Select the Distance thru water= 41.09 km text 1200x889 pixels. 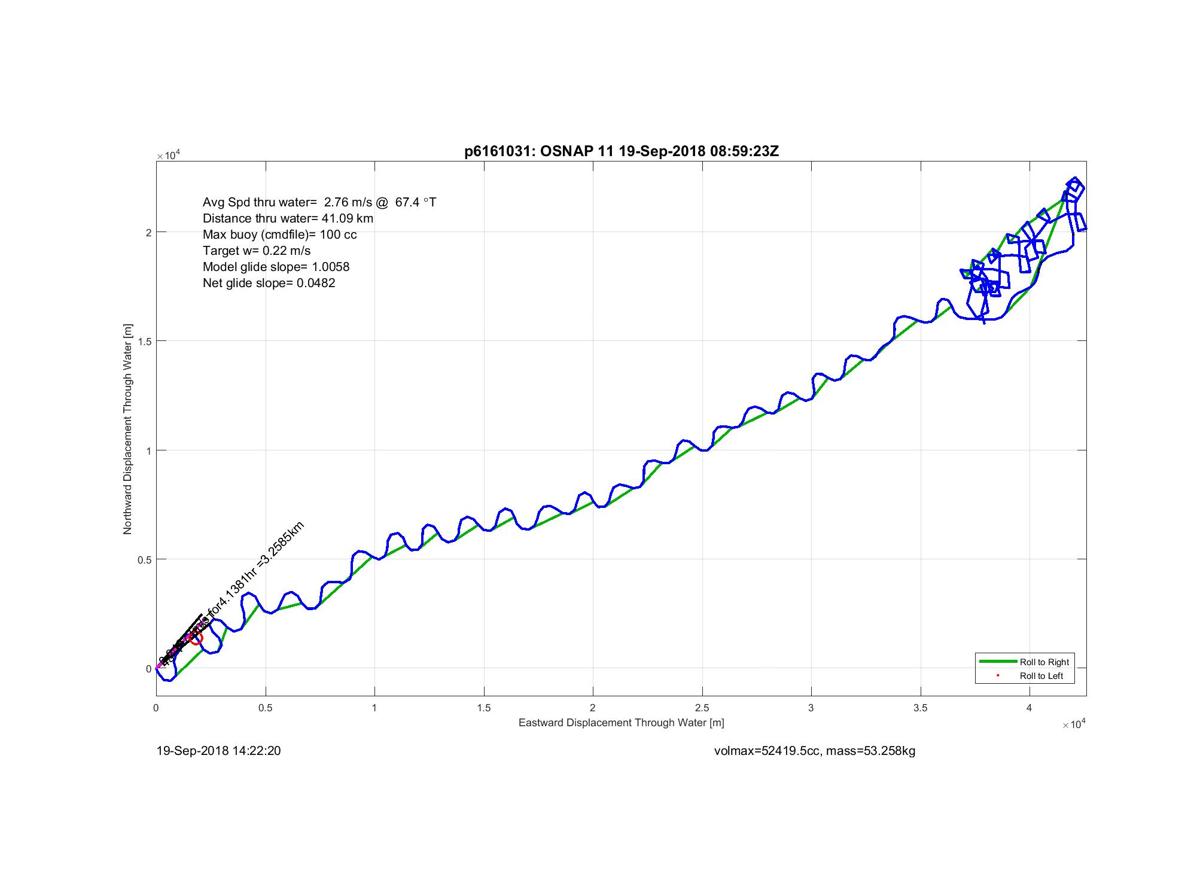coord(288,218)
